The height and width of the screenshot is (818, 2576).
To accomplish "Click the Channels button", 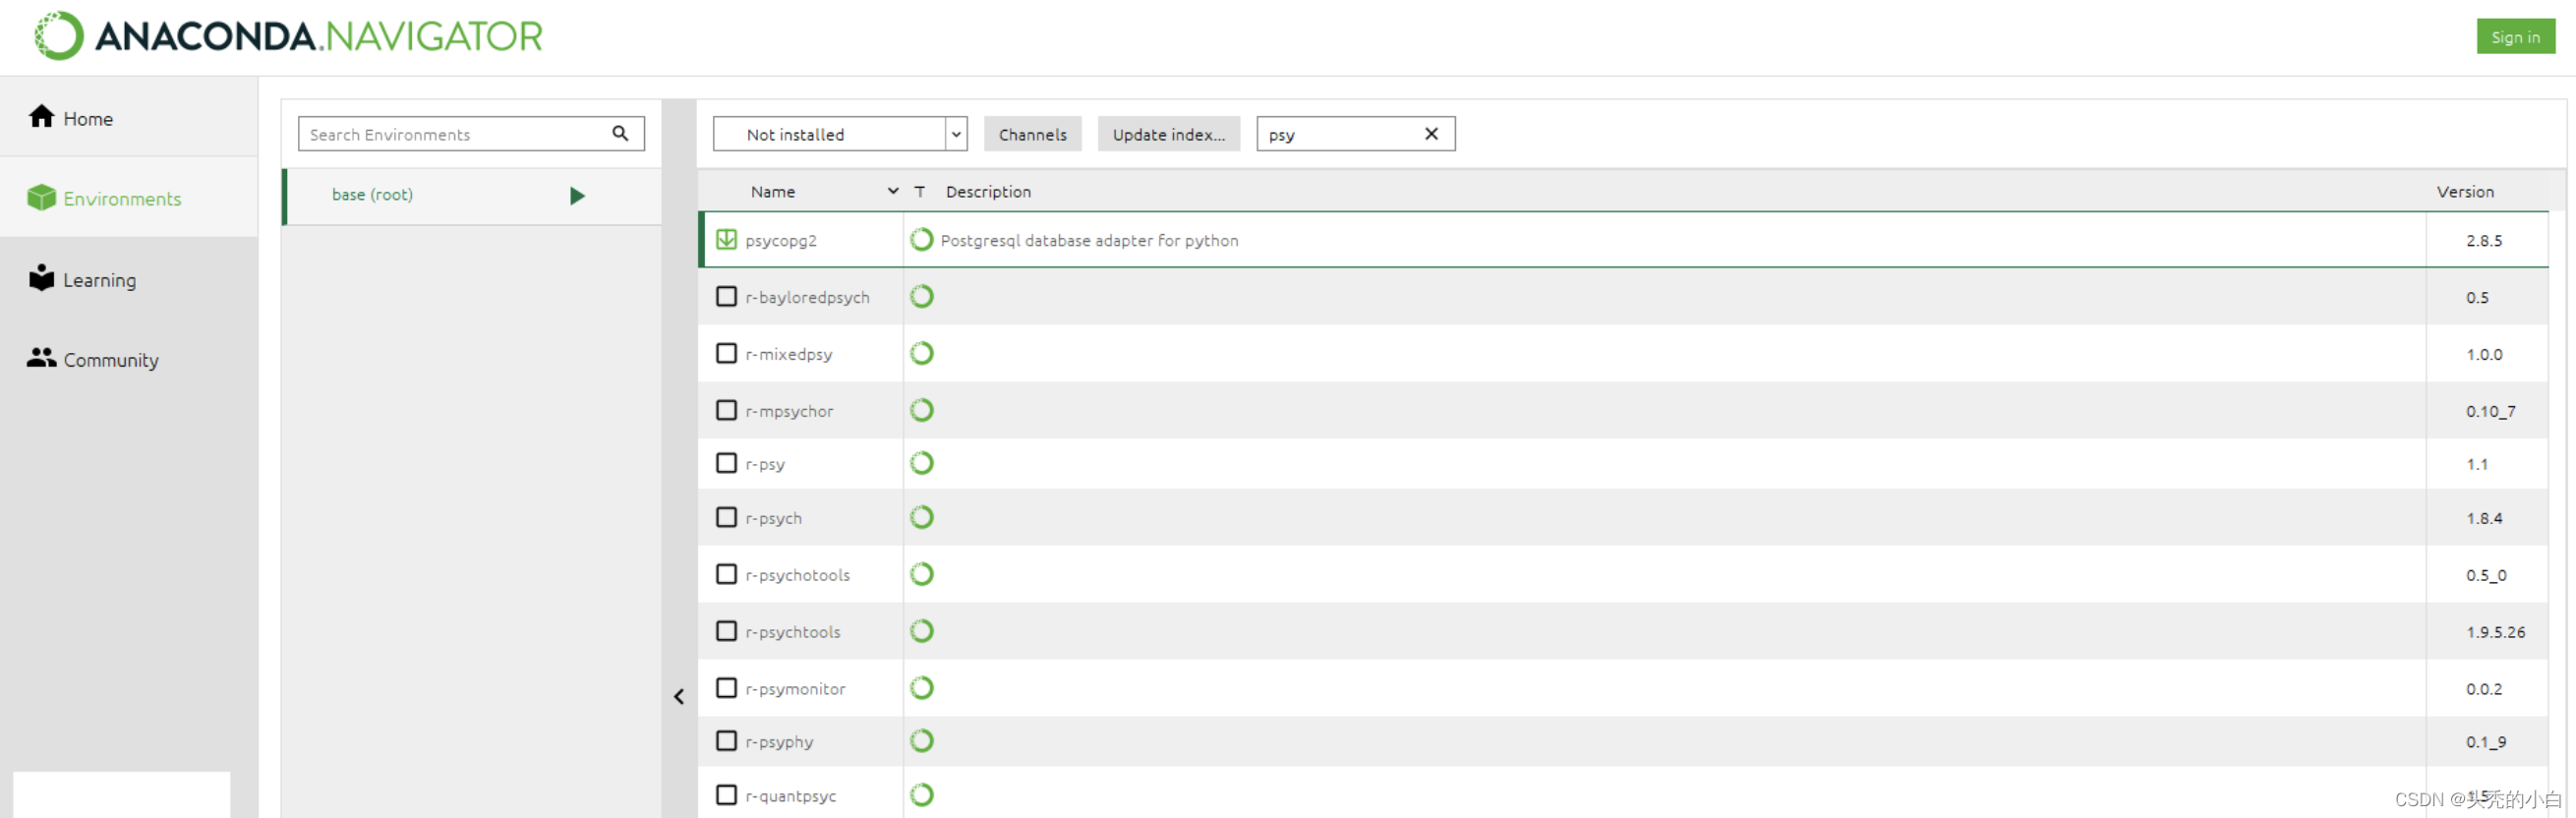I will pyautogui.click(x=1032, y=134).
